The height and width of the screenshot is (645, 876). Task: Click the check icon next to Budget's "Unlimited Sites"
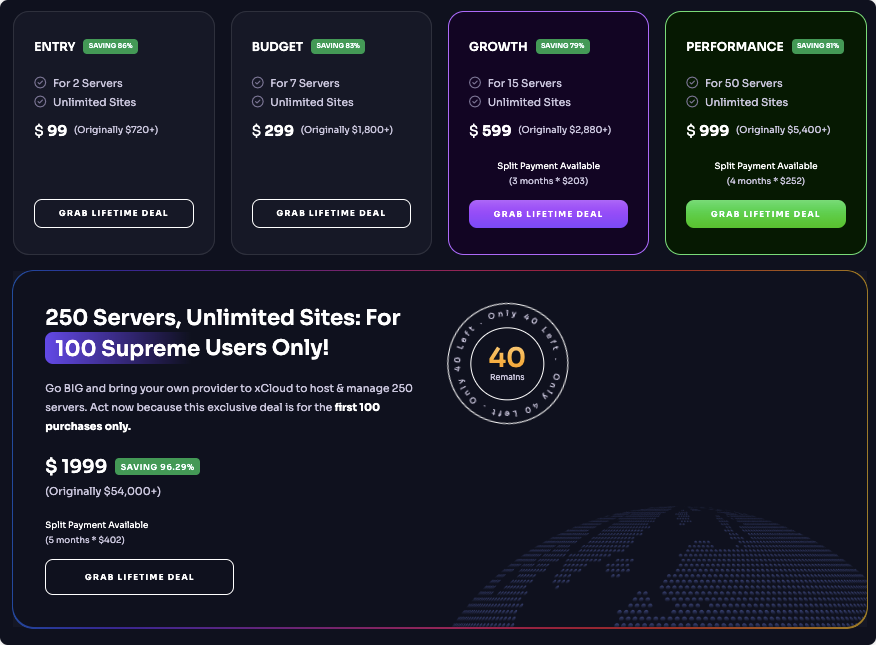257,102
